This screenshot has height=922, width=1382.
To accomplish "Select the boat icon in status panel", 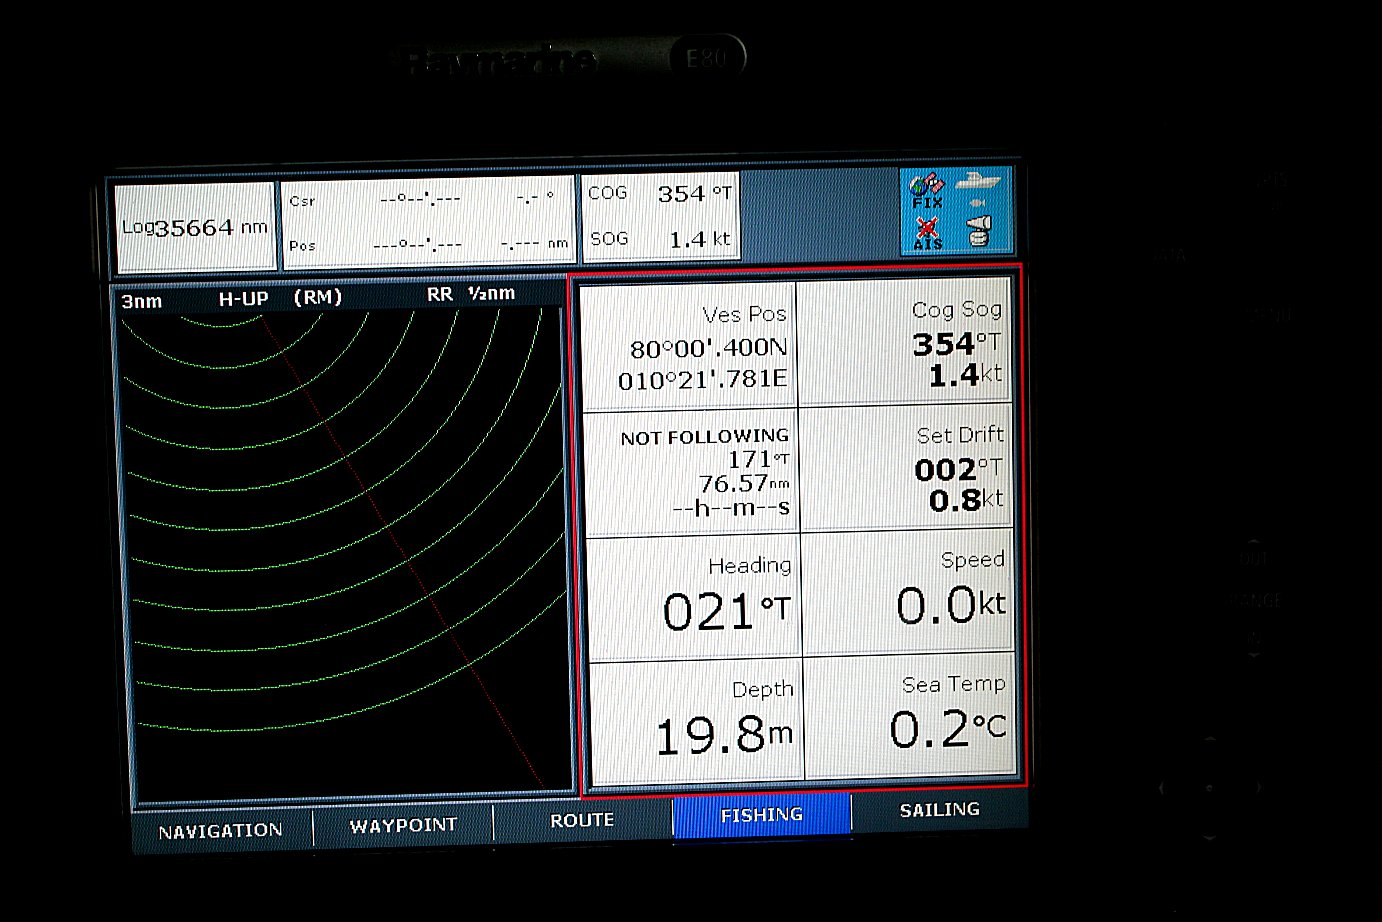I will click(977, 182).
